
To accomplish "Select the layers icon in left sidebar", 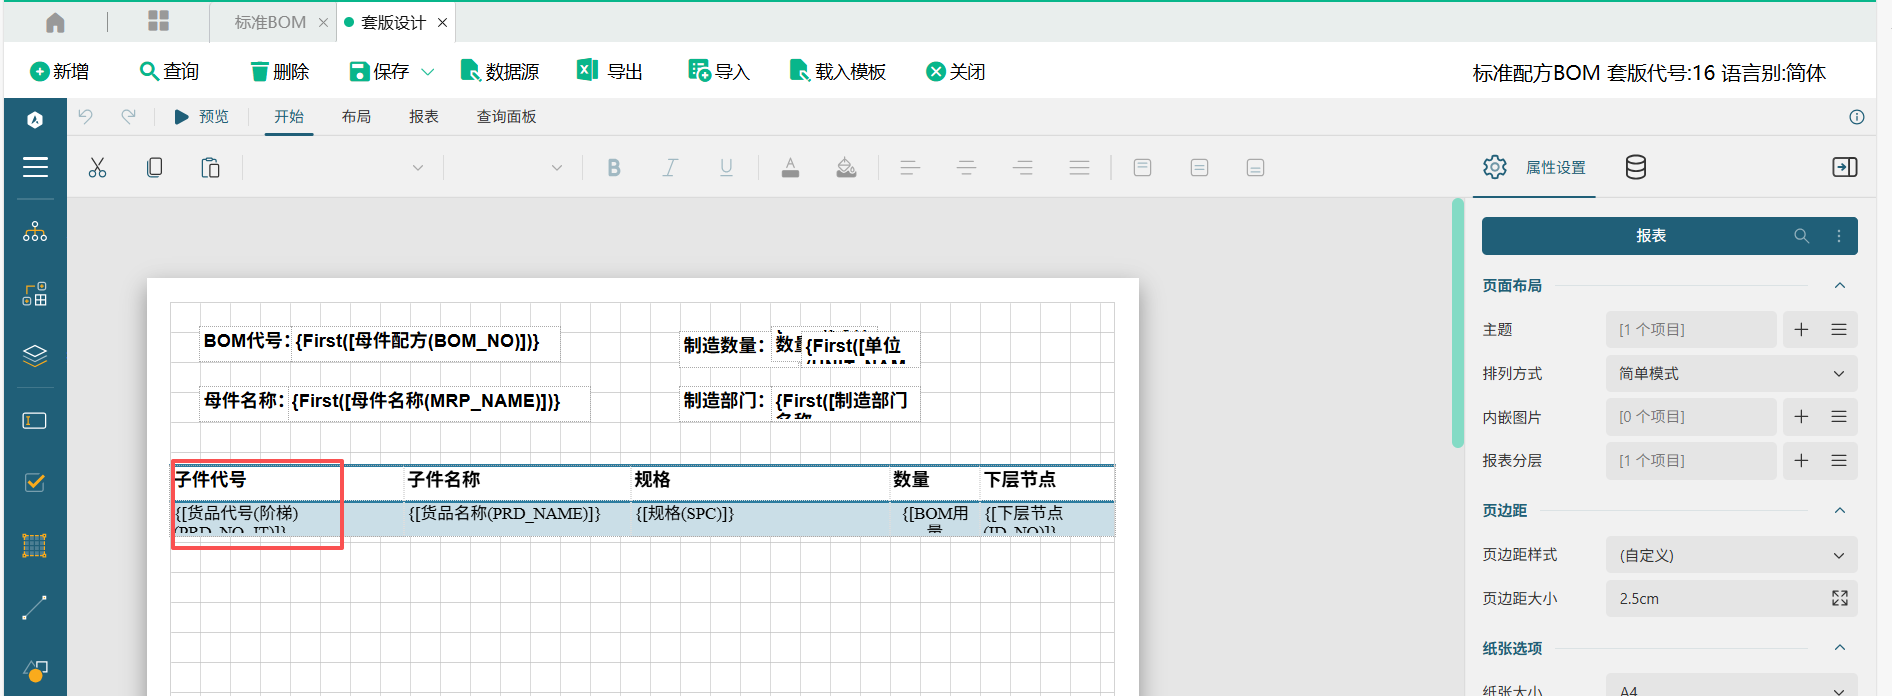I will [35, 356].
